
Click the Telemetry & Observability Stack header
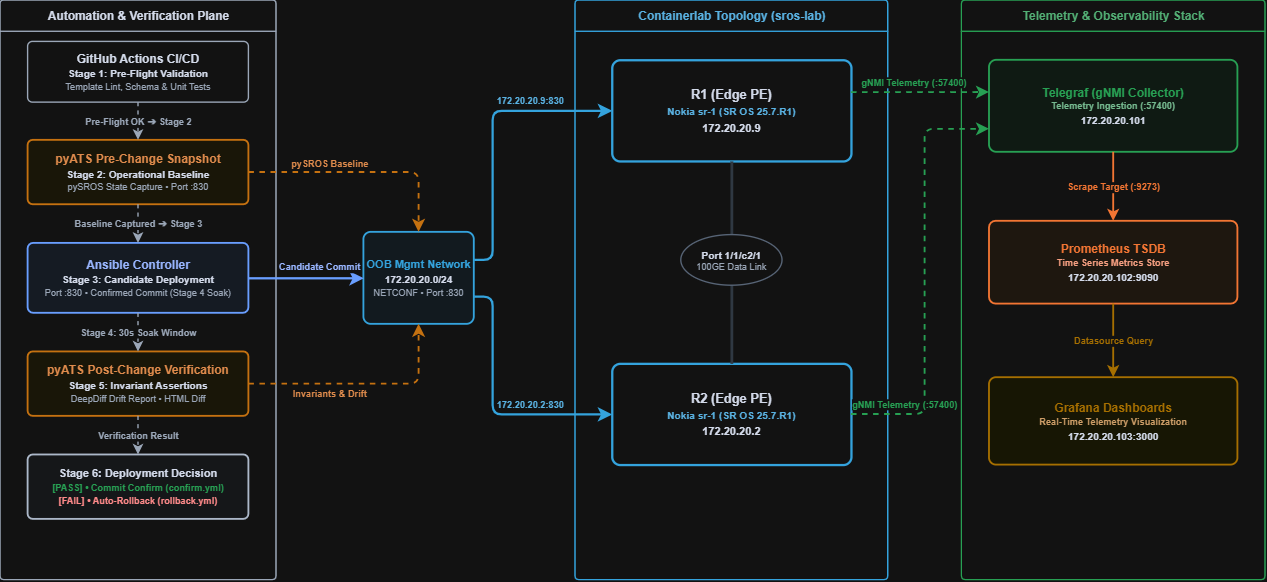tap(1113, 15)
